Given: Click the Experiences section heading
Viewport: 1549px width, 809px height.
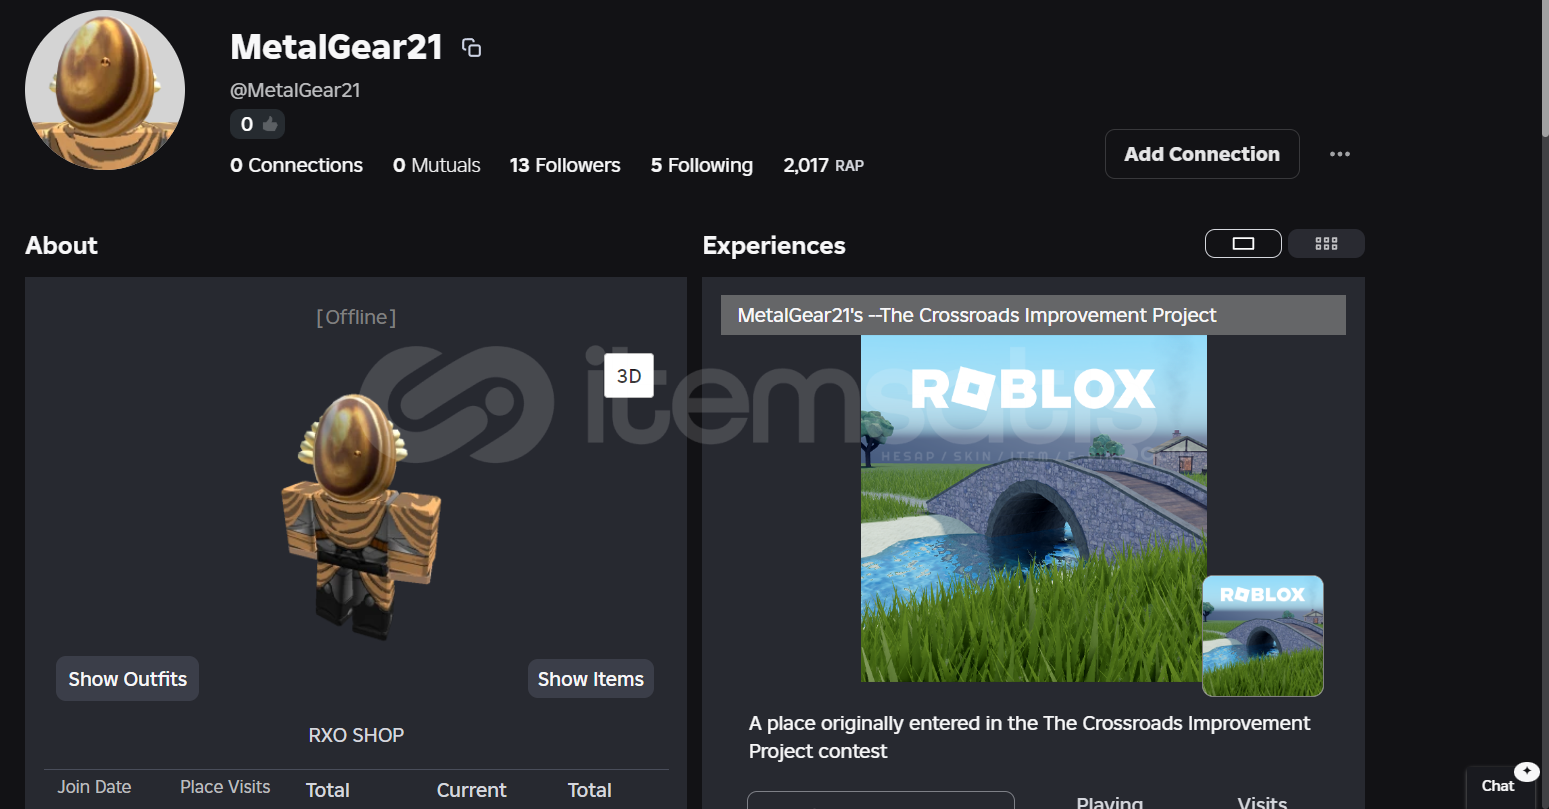Looking at the screenshot, I should tap(774, 245).
